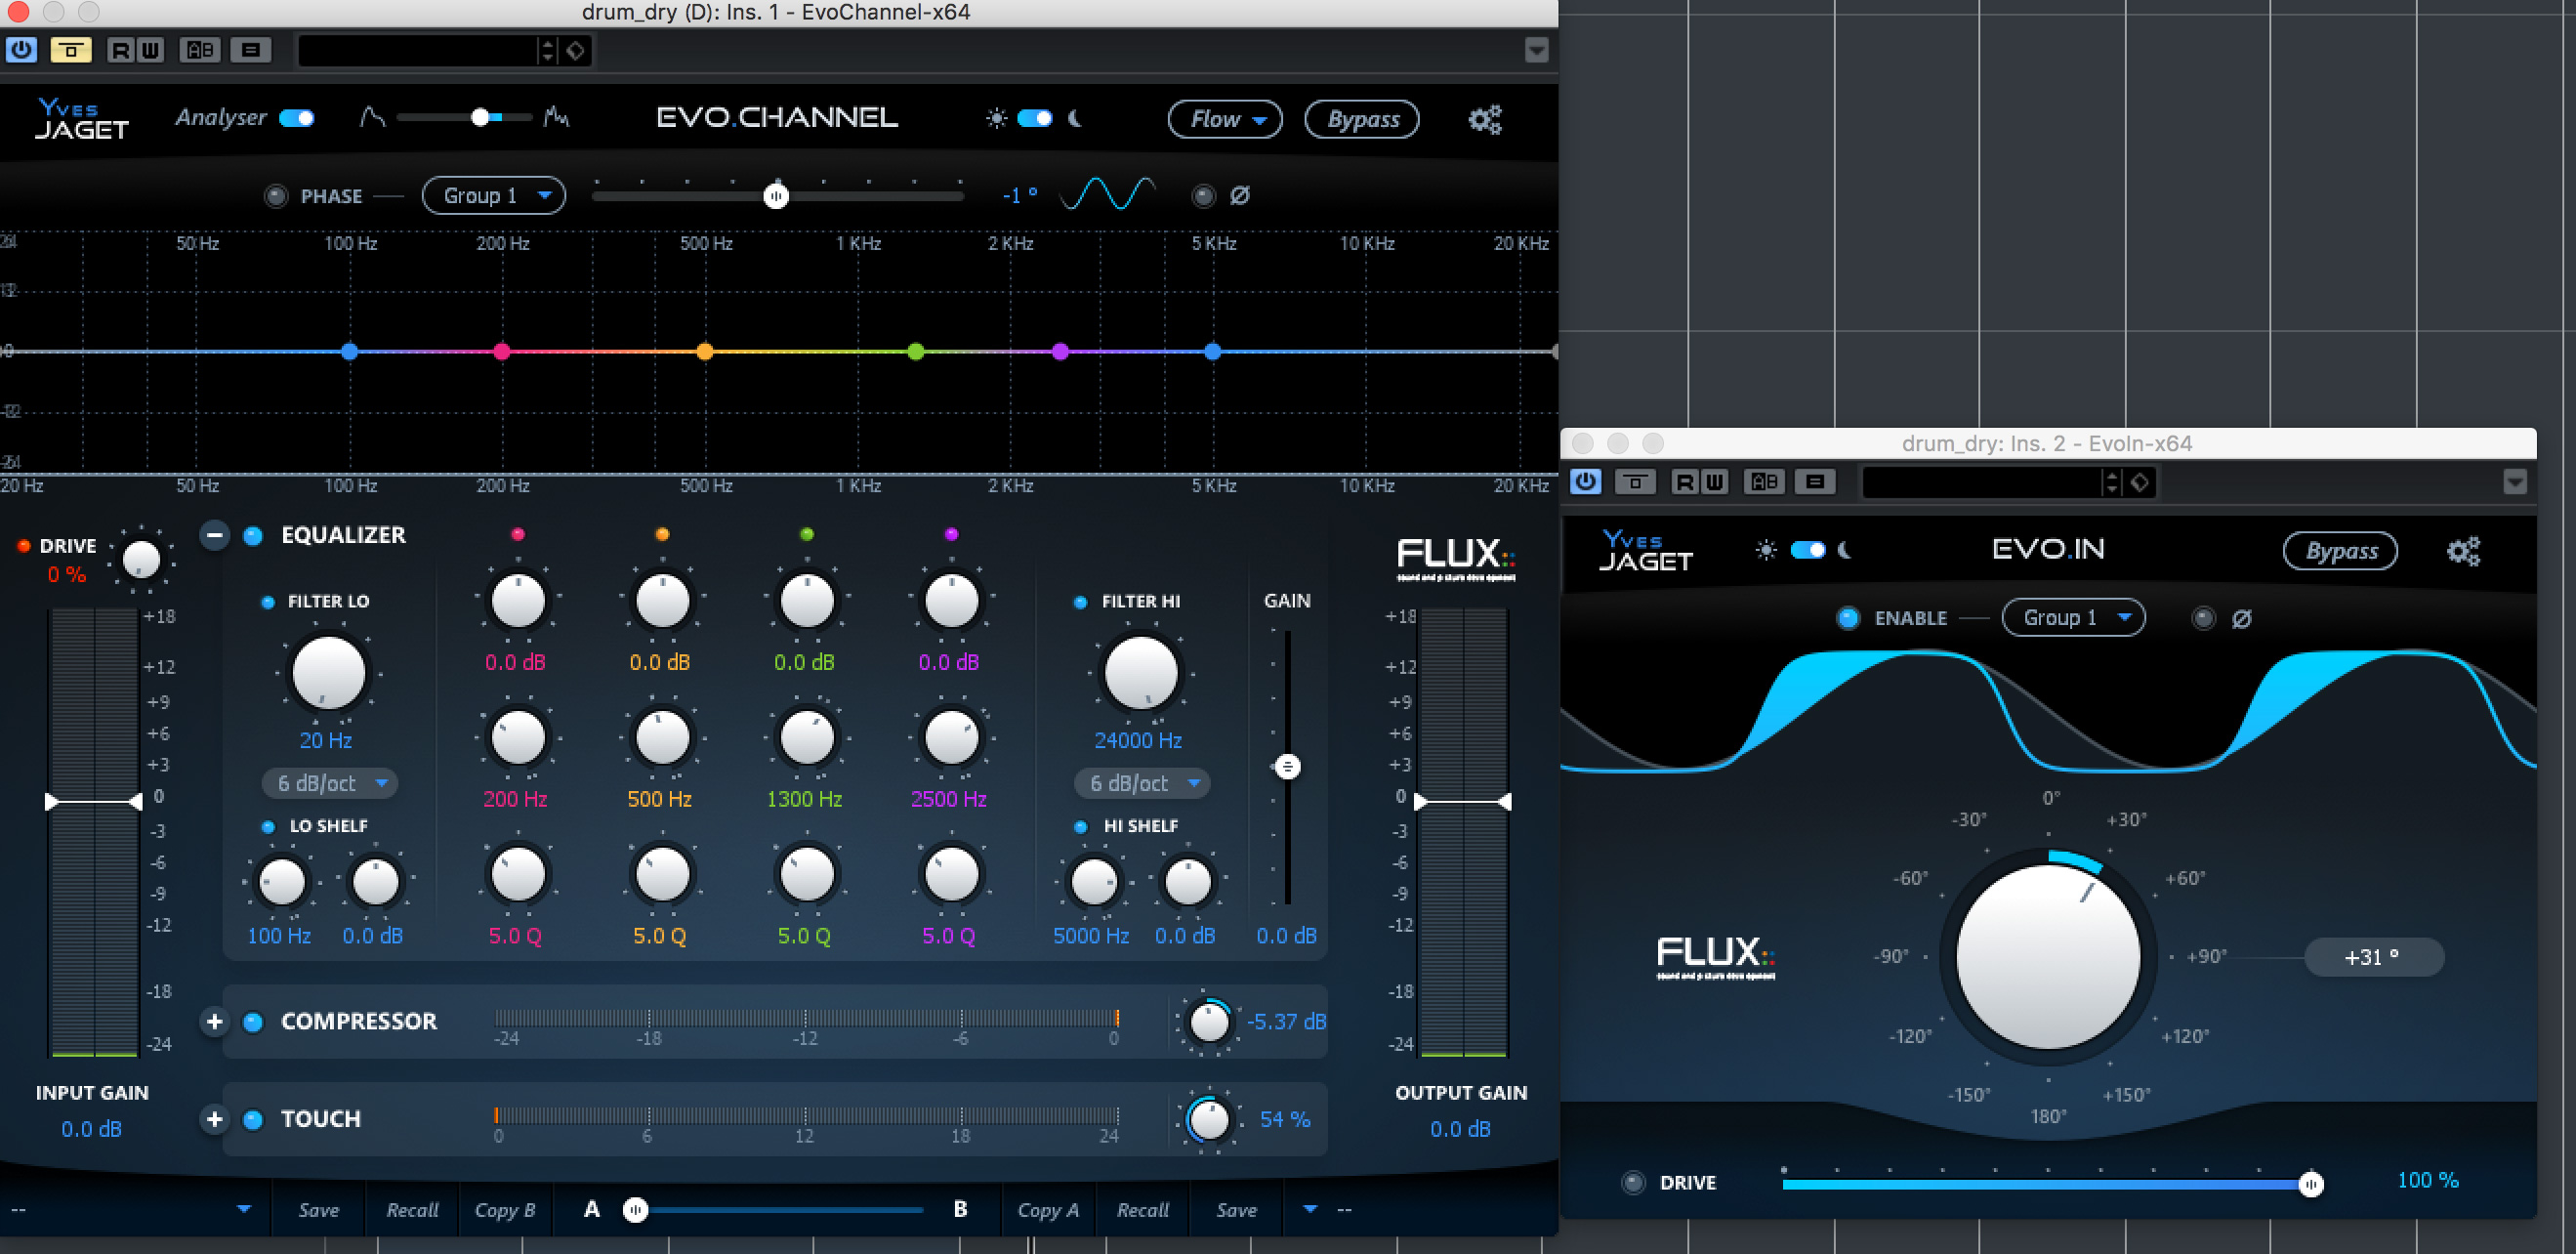Open preset B slot dropdown arrow
This screenshot has width=2576, height=1254.
tap(1310, 1209)
